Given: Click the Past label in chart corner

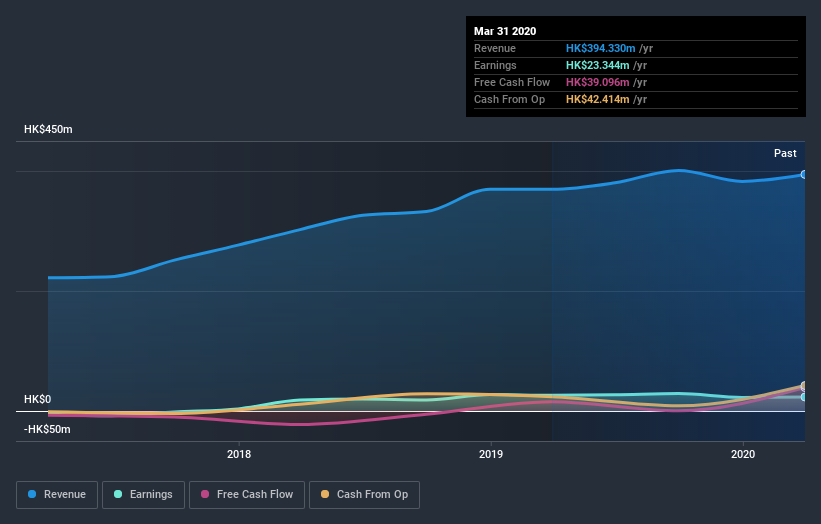Looking at the screenshot, I should point(785,153).
